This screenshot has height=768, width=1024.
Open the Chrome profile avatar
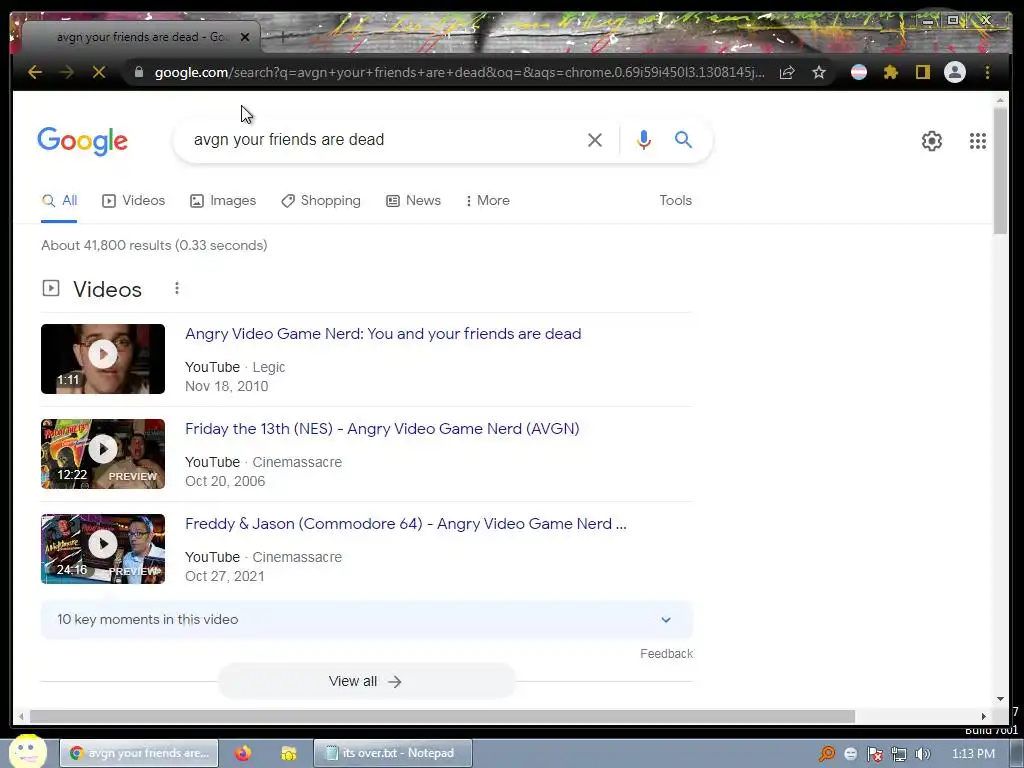click(955, 72)
